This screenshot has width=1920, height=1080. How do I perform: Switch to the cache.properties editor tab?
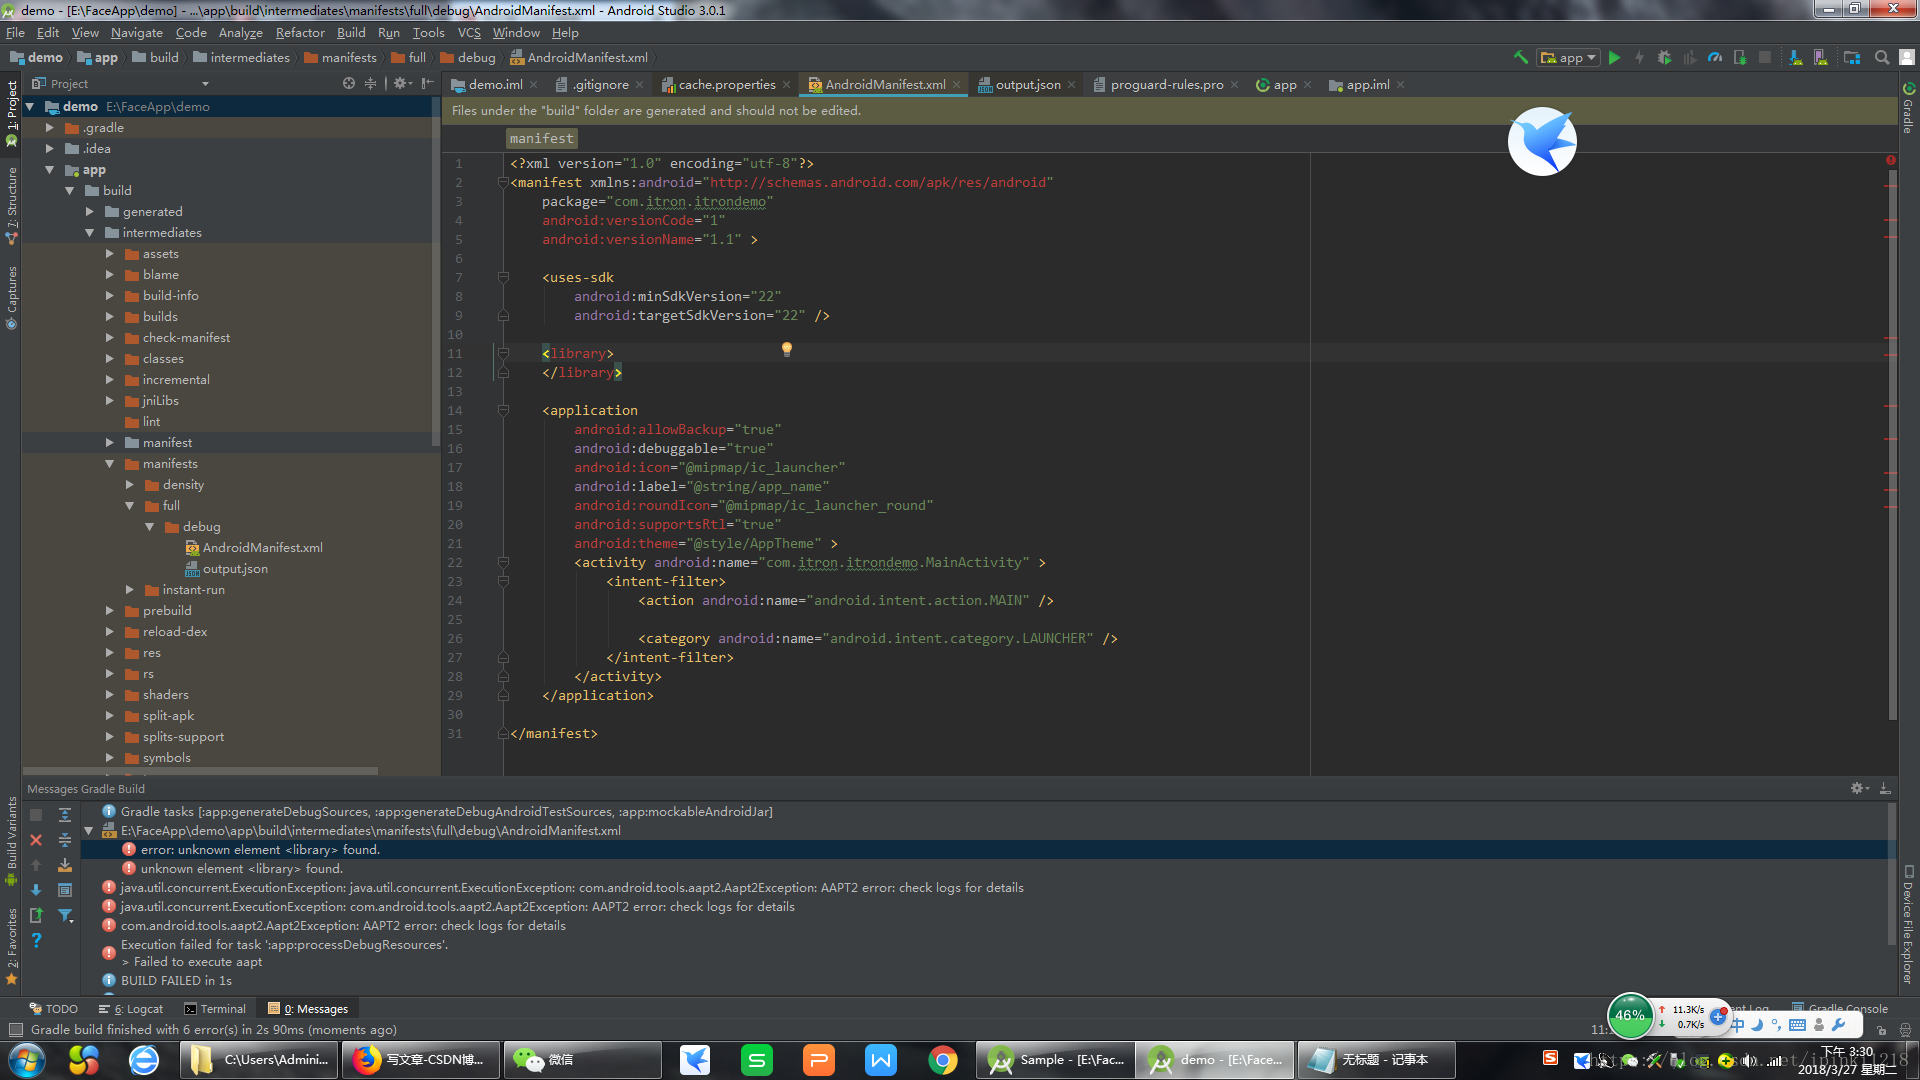(726, 85)
